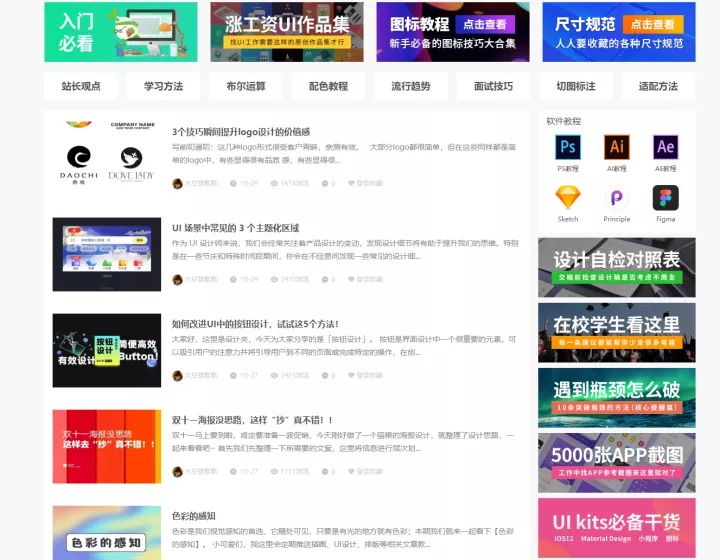Click author avatar under logo设计 article
Viewport: 720px width, 560px height.
coord(177,184)
